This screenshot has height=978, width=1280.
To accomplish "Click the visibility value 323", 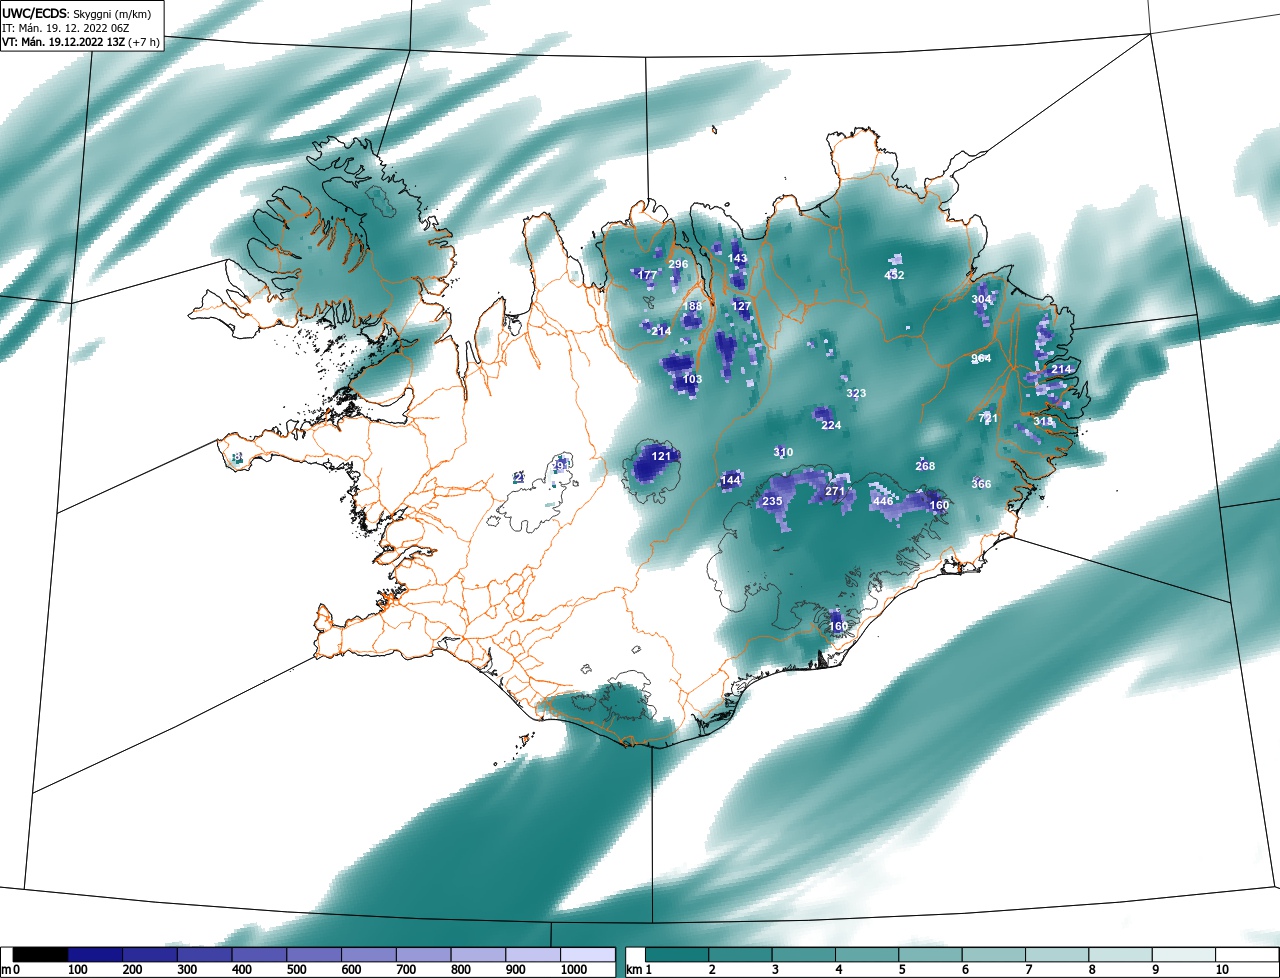I will click(856, 393).
